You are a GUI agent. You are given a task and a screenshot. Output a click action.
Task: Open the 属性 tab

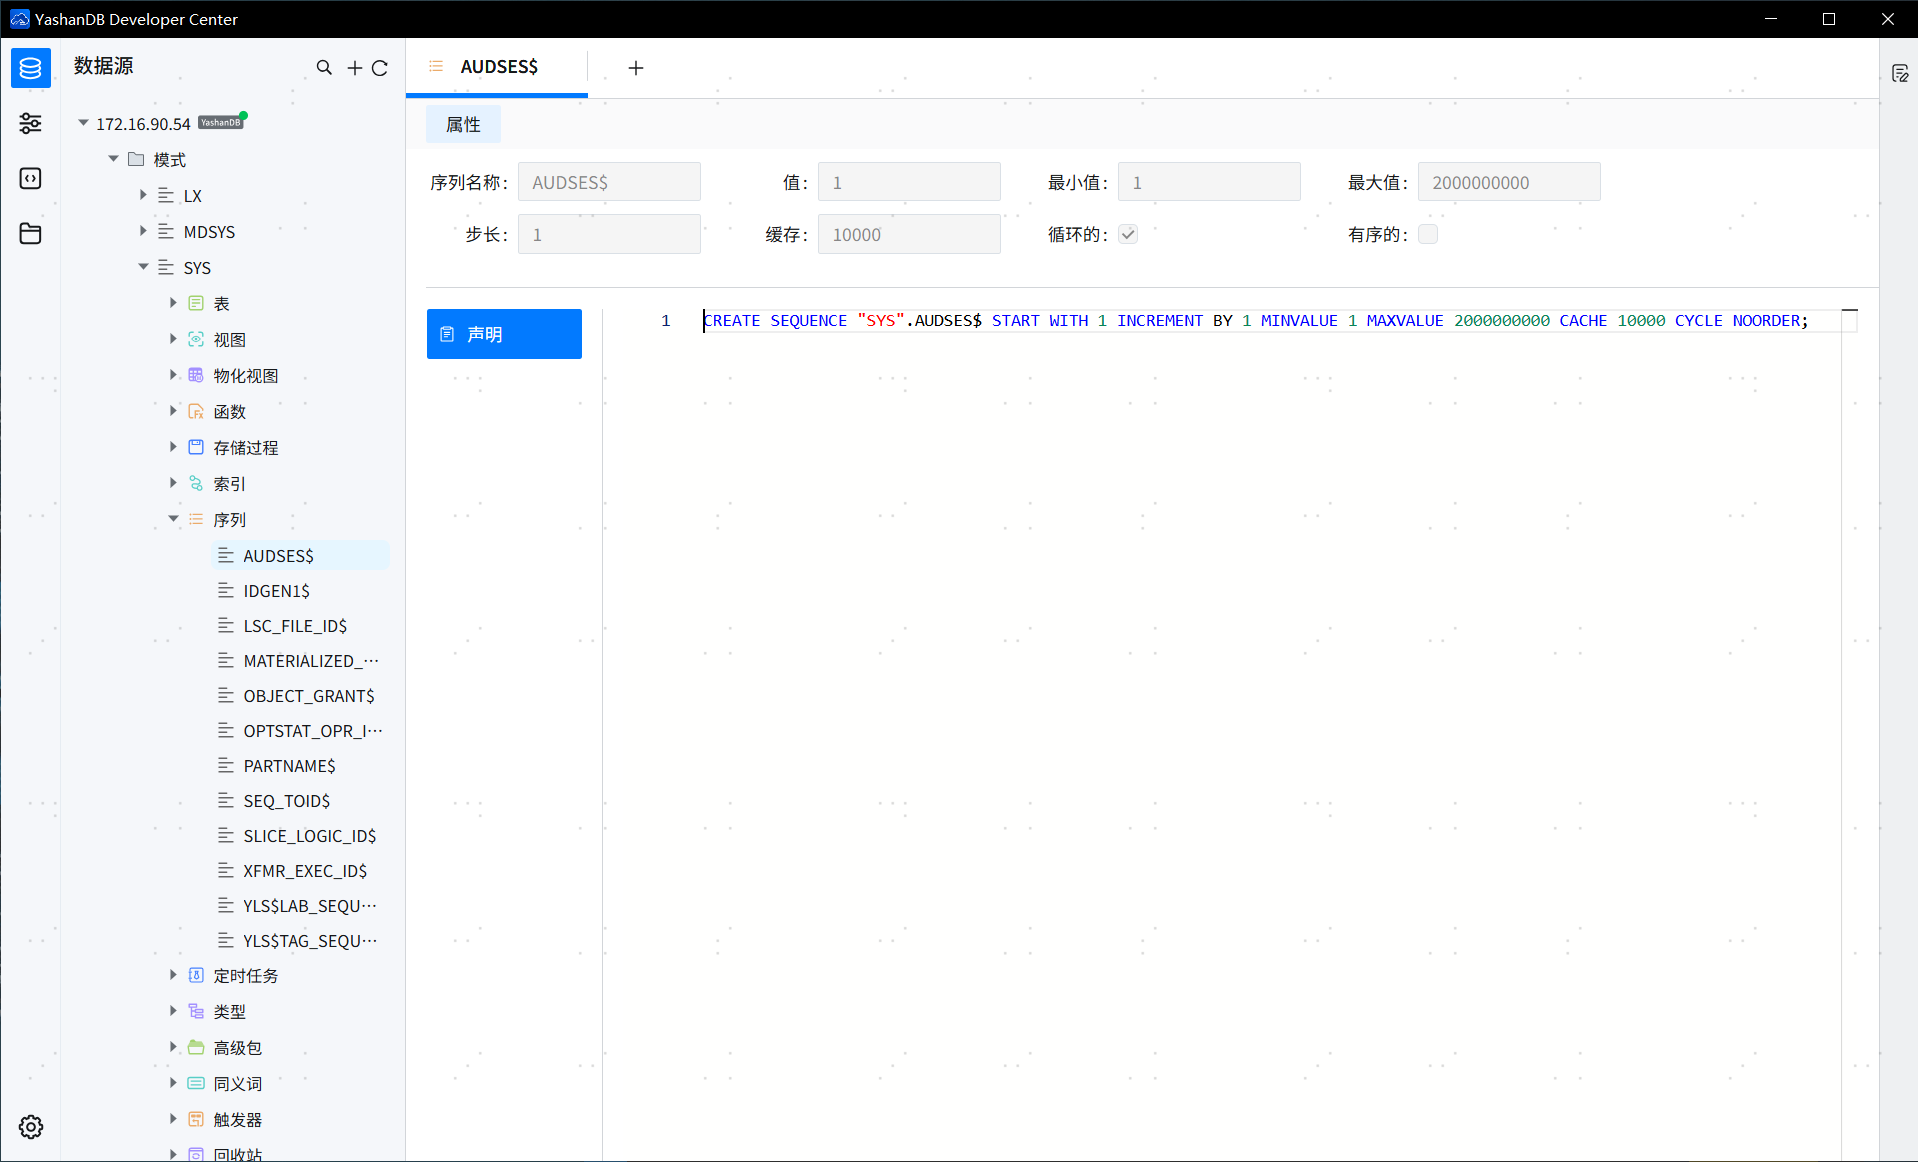coord(462,124)
